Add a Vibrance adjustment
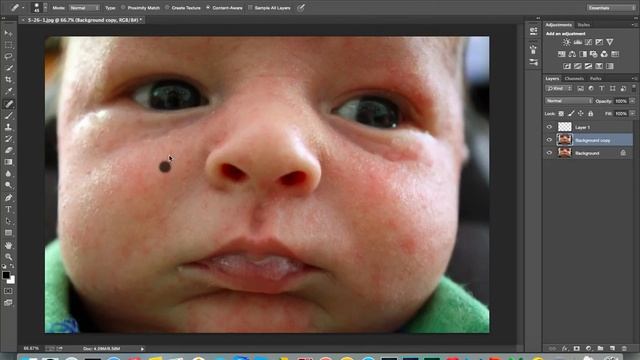Screen dimensions: 640x360 (609, 42)
